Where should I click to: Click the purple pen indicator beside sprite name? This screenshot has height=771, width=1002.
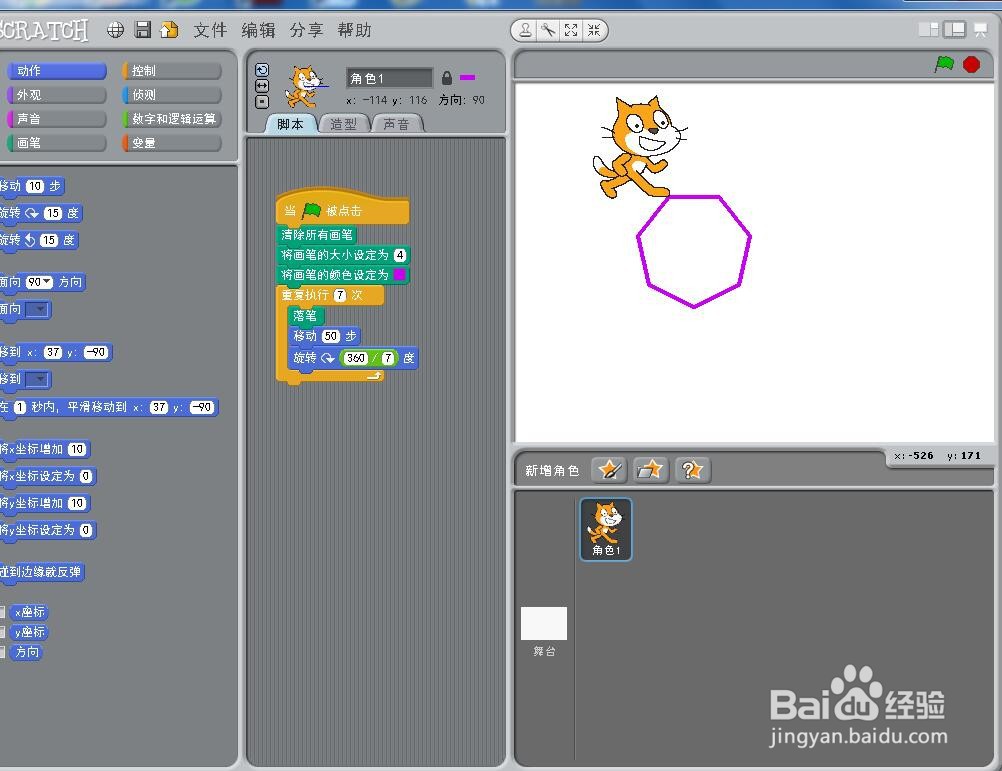tap(467, 77)
